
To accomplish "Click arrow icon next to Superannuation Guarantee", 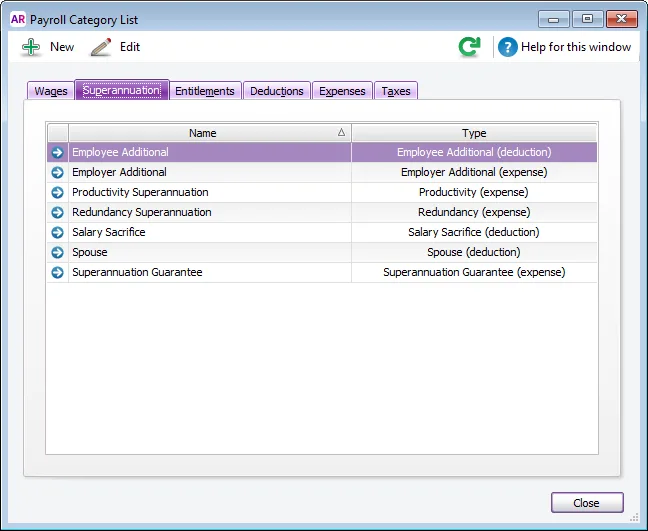I will click(57, 272).
